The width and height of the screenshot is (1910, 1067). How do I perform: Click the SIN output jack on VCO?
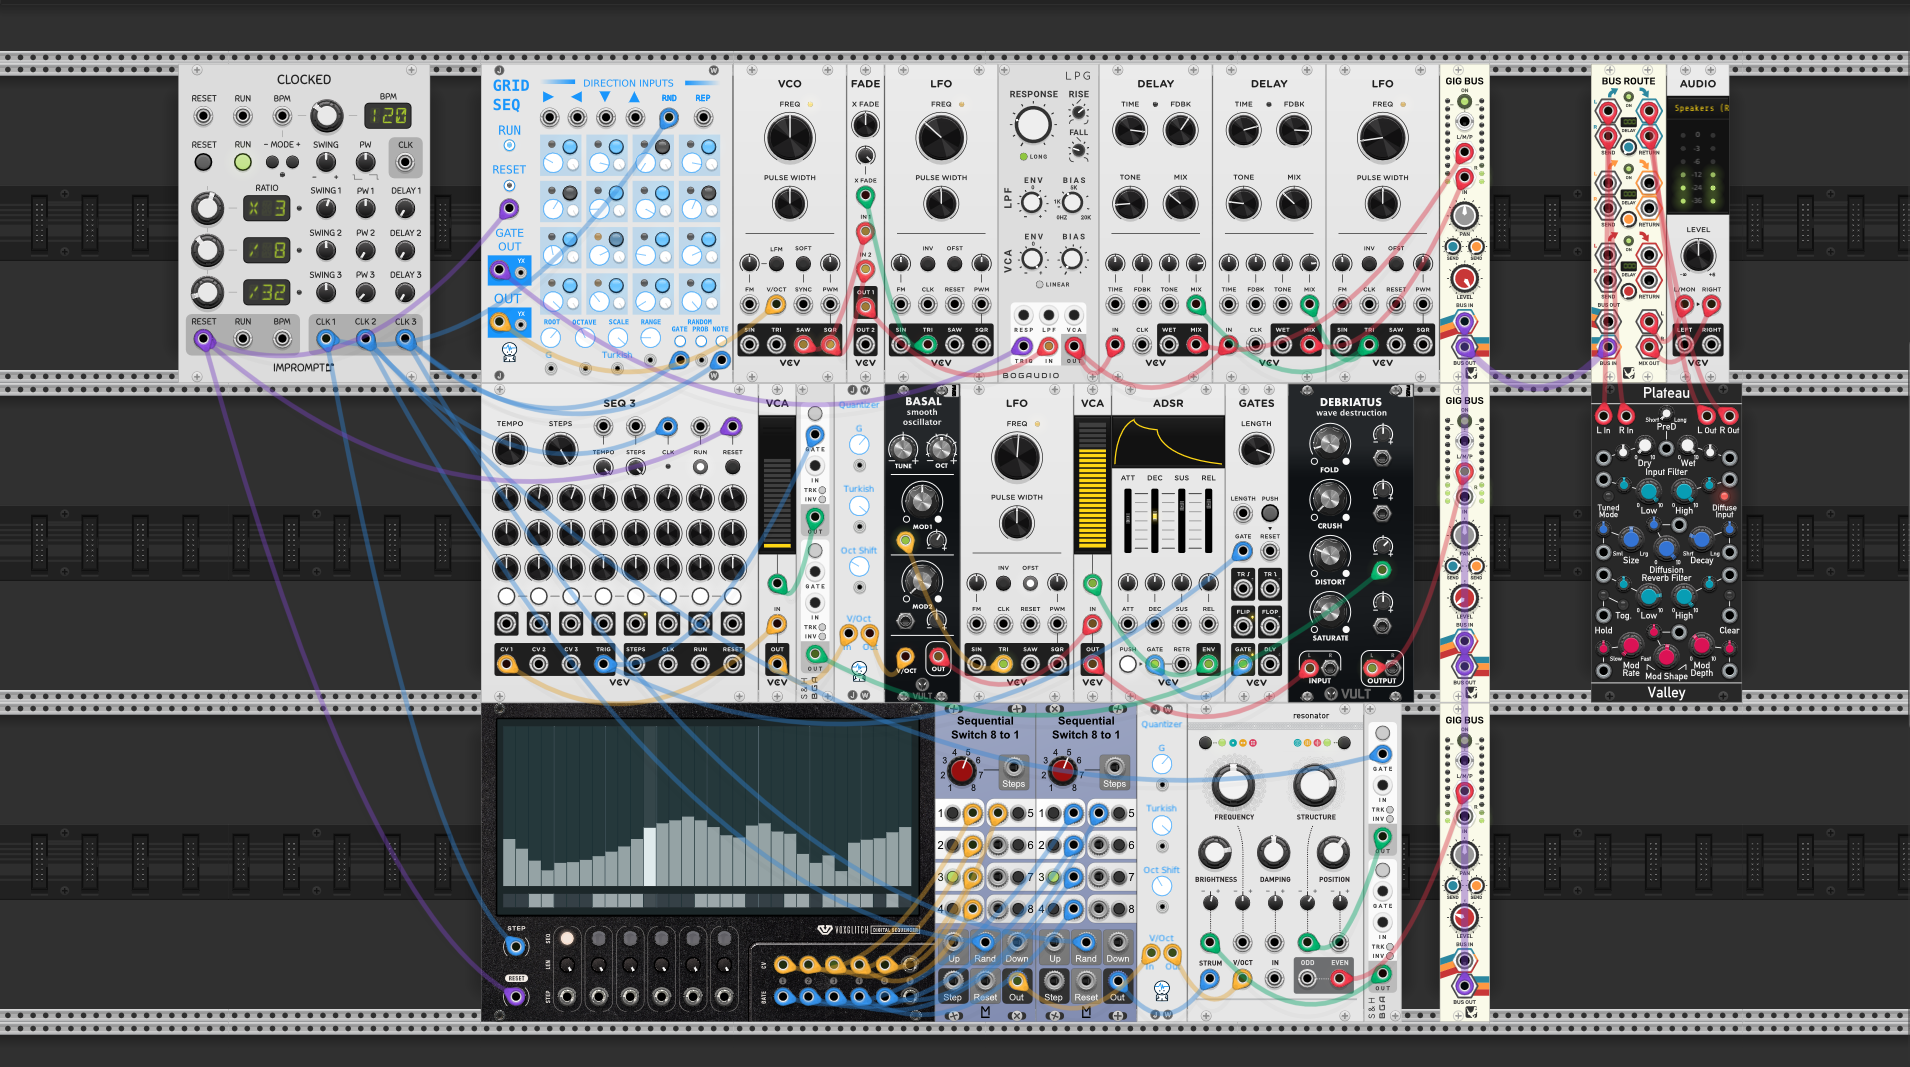(x=749, y=345)
